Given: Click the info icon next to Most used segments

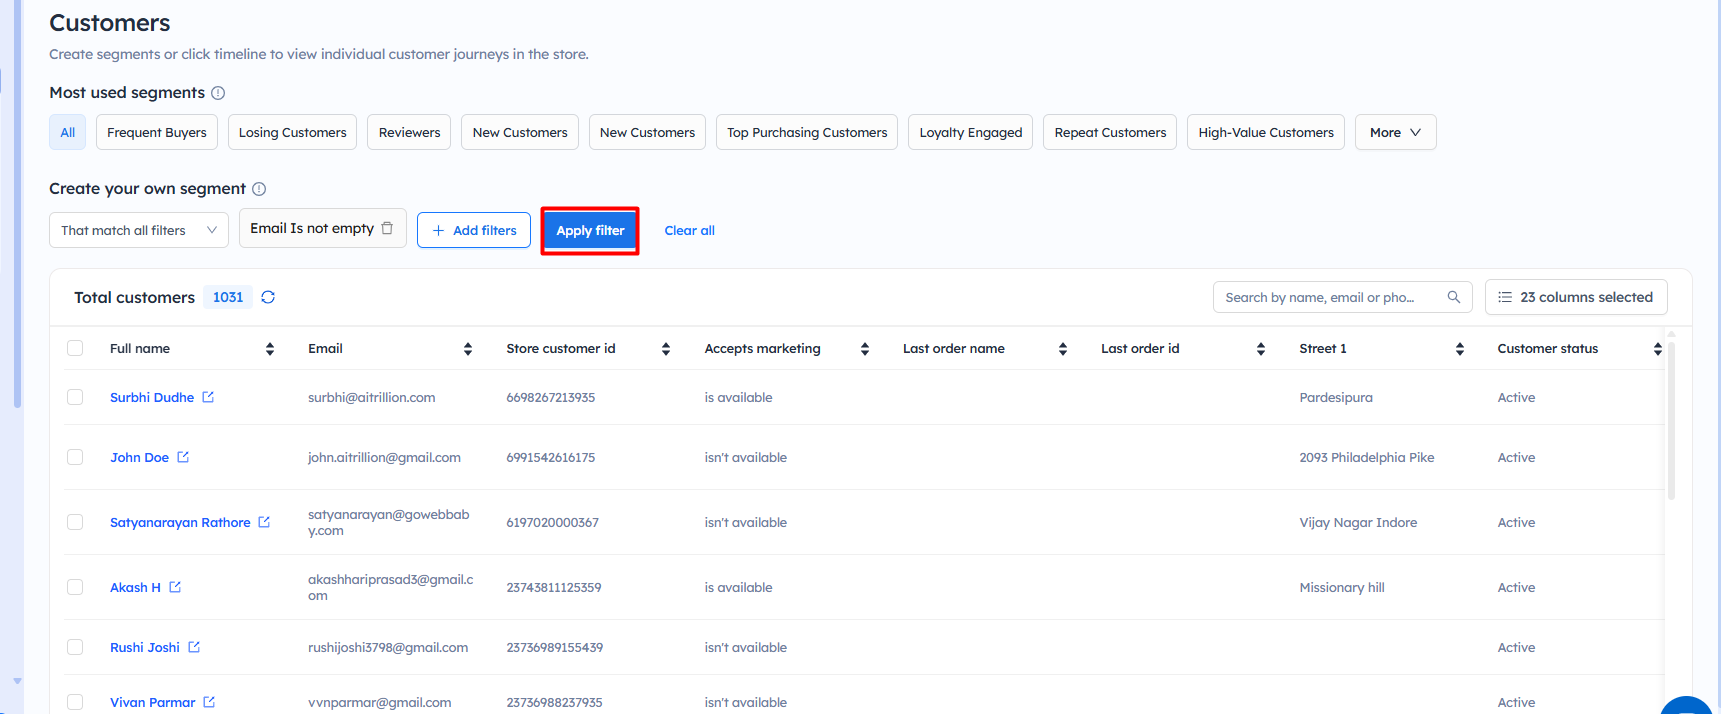Looking at the screenshot, I should click(x=218, y=93).
